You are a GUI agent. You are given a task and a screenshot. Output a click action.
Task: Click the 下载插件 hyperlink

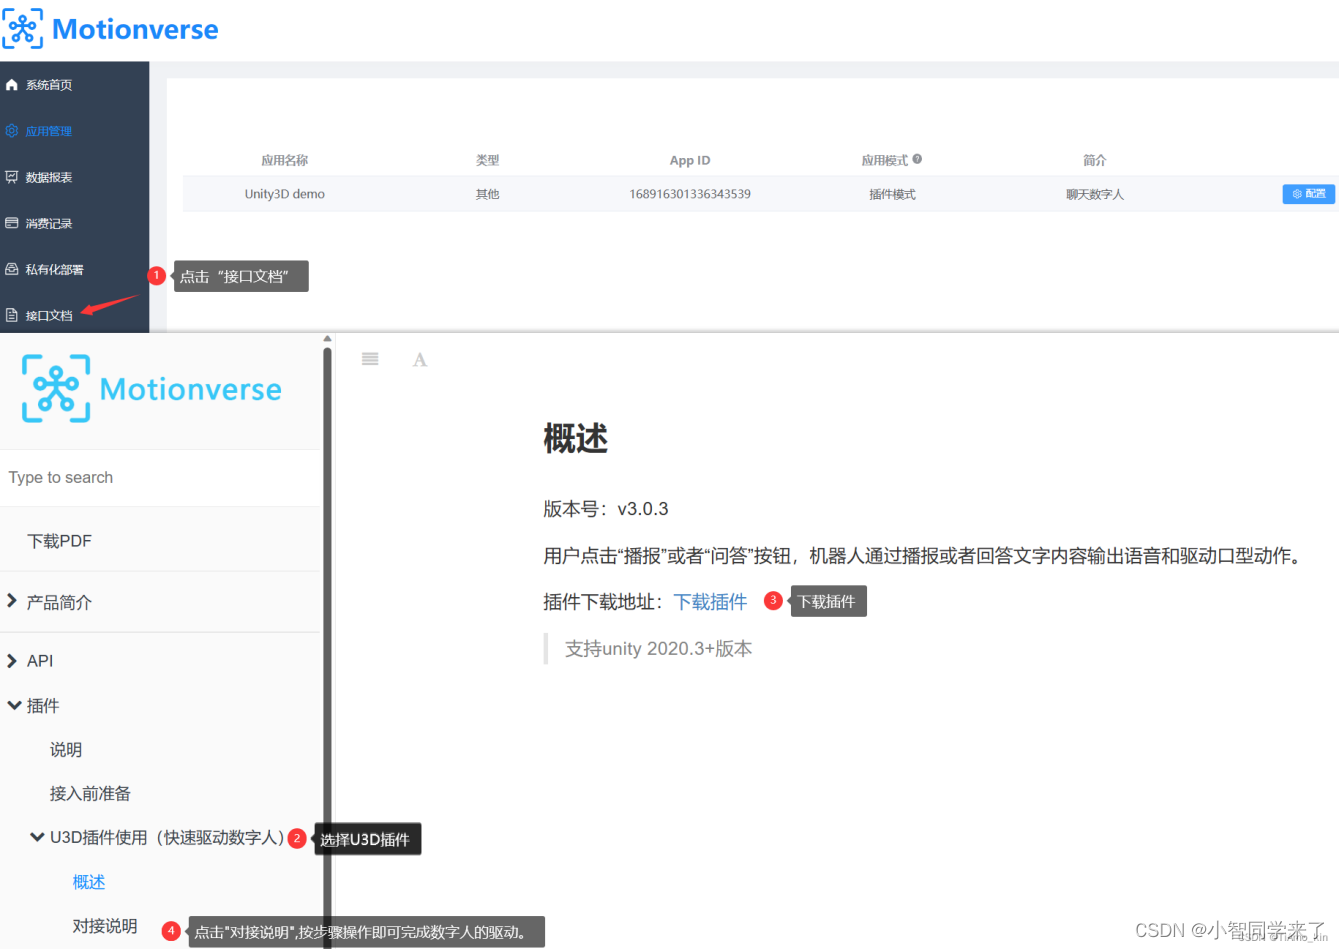click(x=711, y=602)
